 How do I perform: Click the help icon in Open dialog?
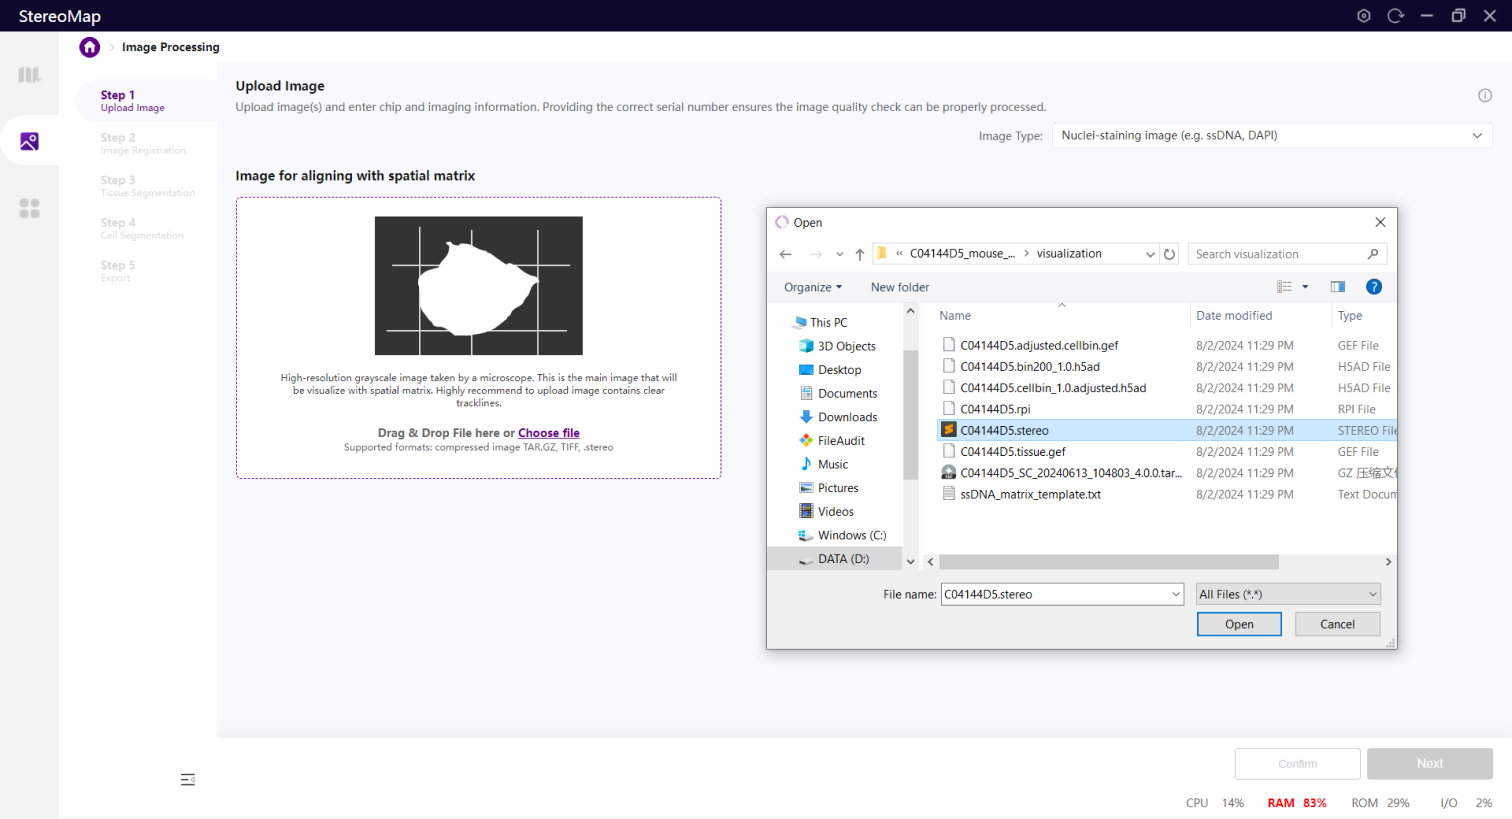click(1374, 287)
